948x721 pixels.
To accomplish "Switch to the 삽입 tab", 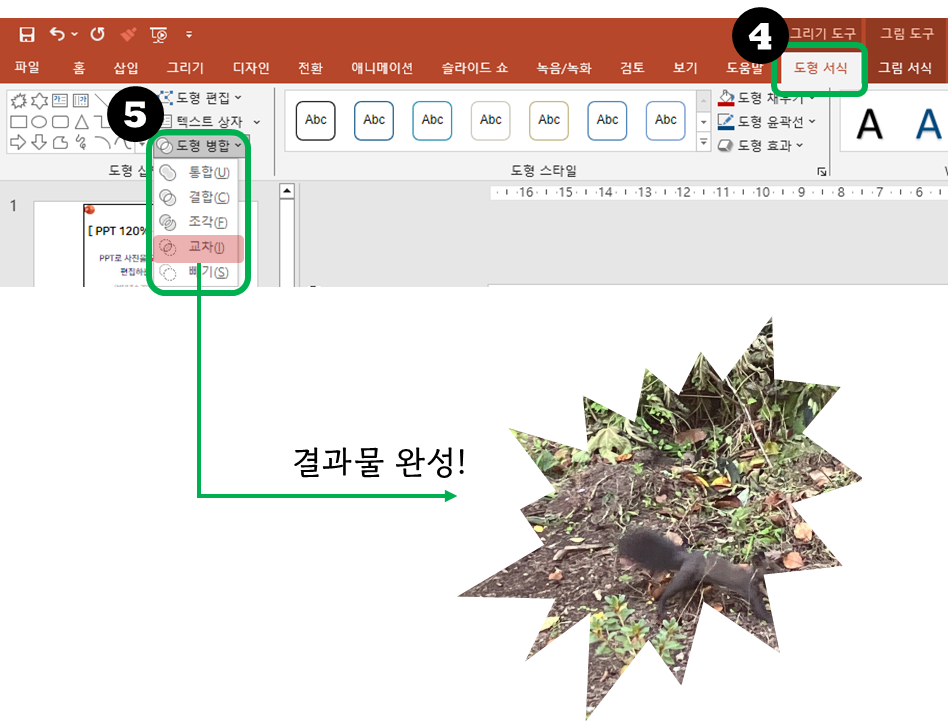I will (126, 67).
